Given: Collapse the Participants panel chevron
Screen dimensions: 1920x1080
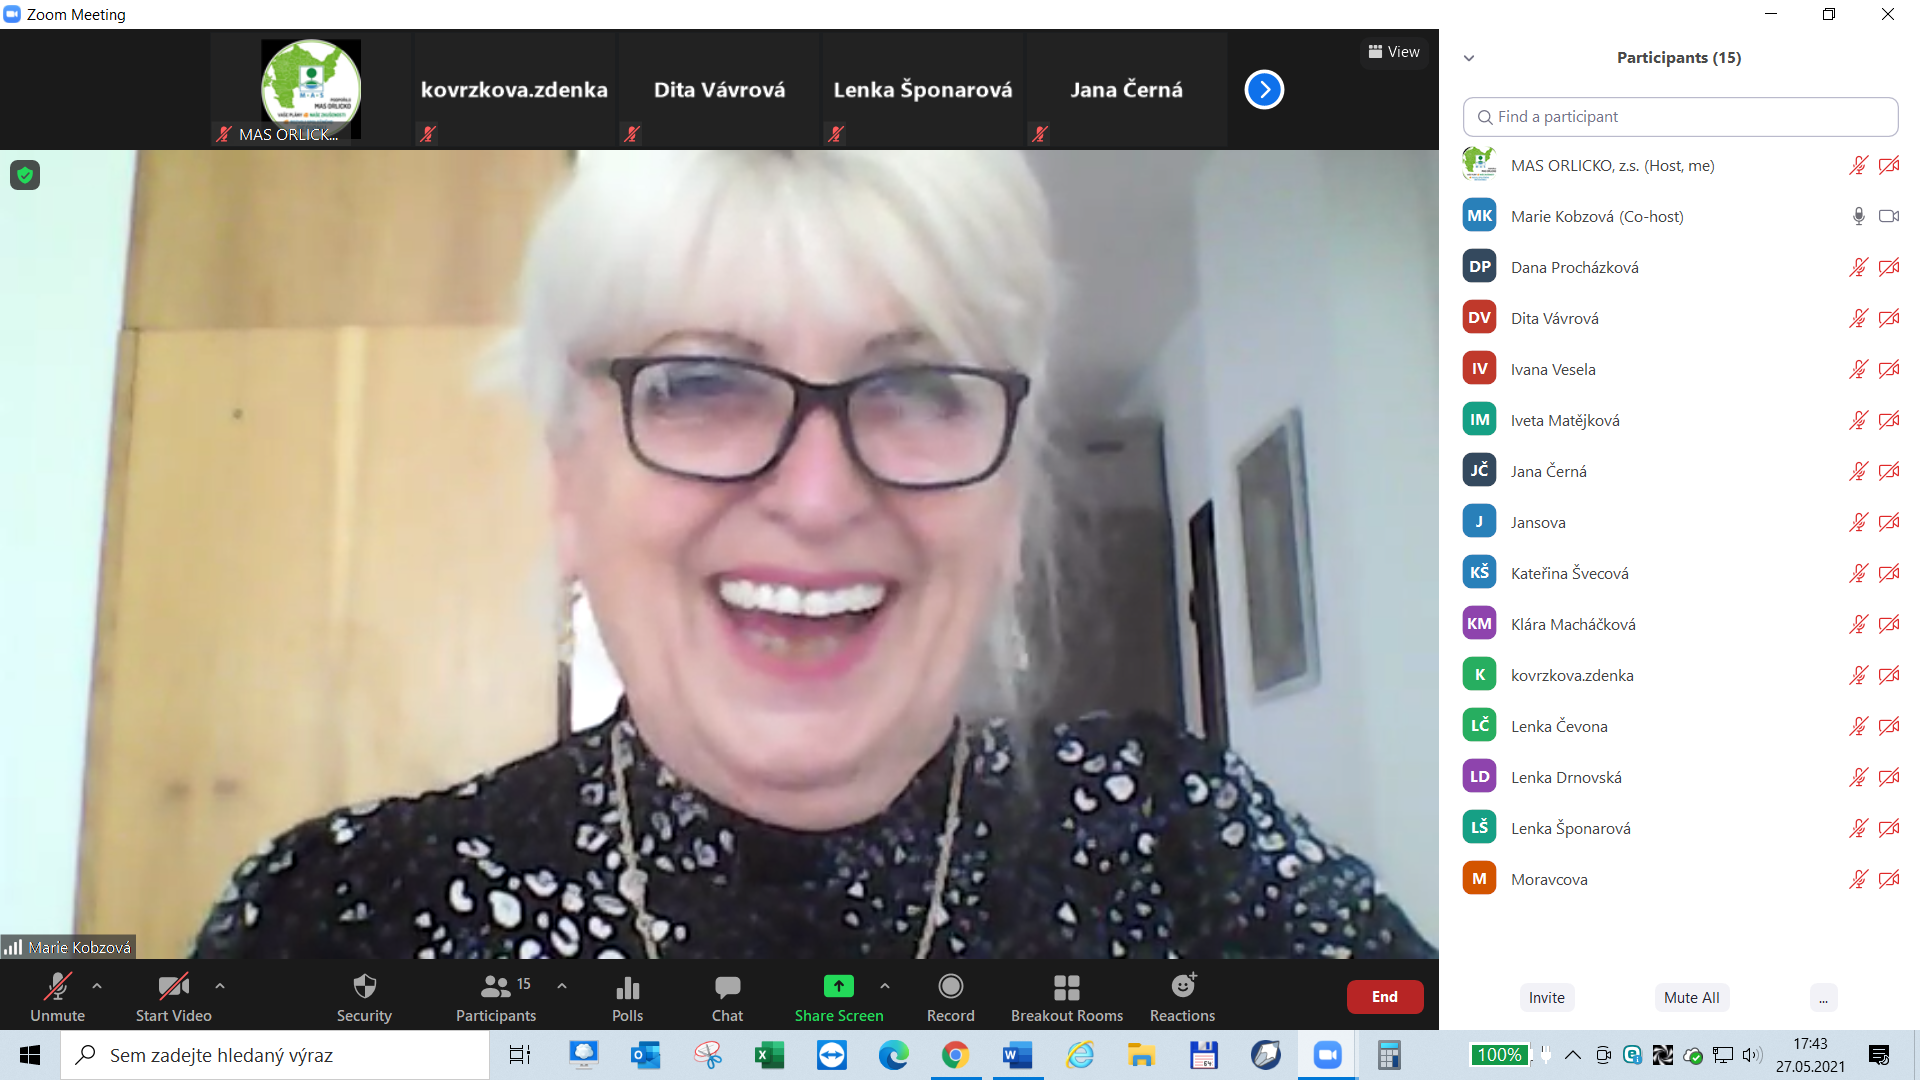Looking at the screenshot, I should [x=1469, y=58].
